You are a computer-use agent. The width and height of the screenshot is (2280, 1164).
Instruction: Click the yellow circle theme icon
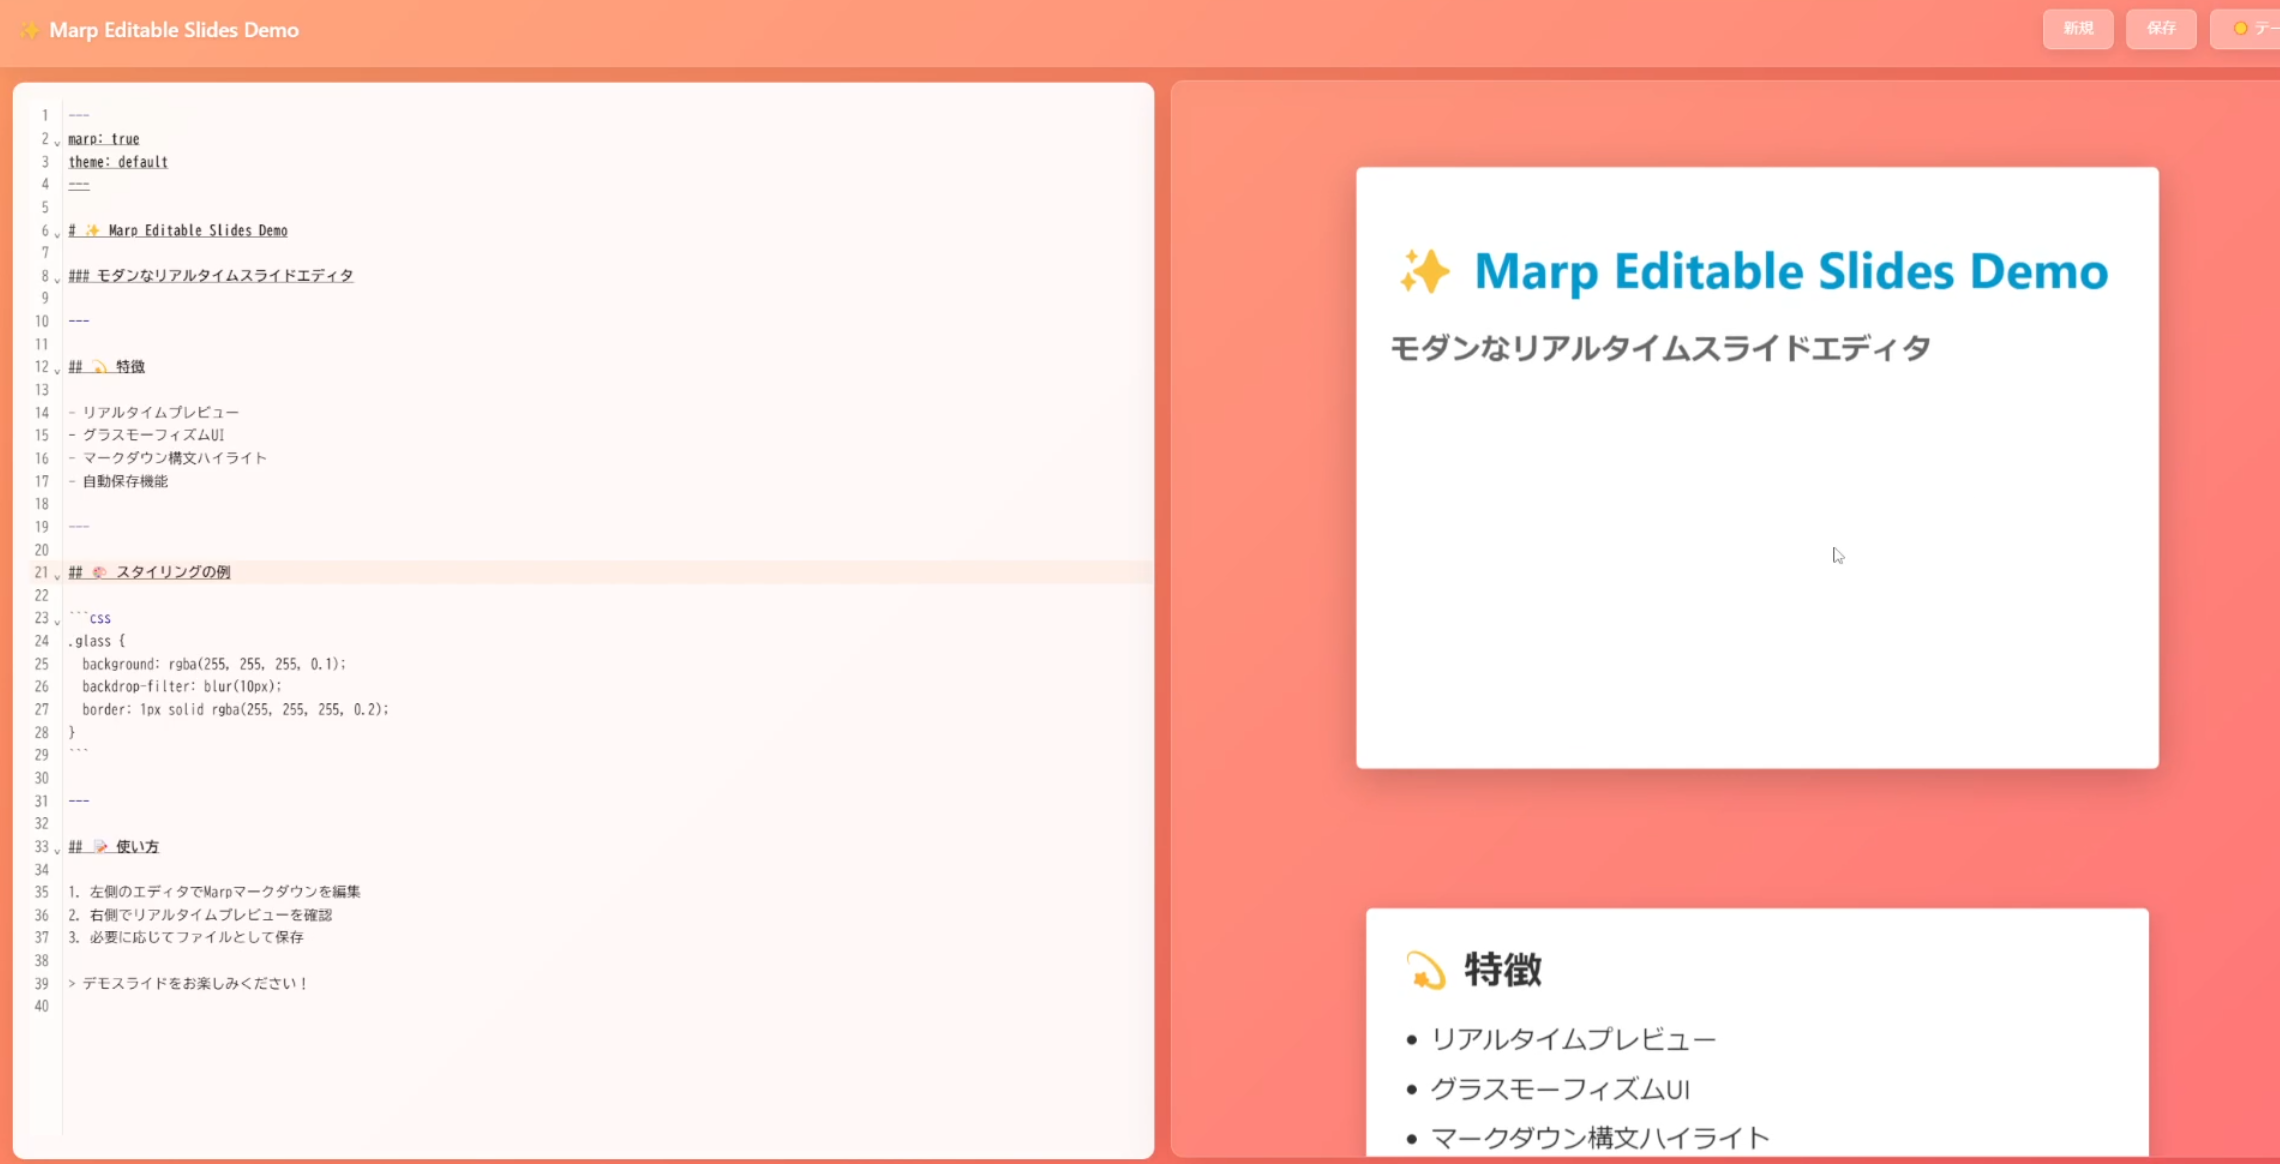2240,29
